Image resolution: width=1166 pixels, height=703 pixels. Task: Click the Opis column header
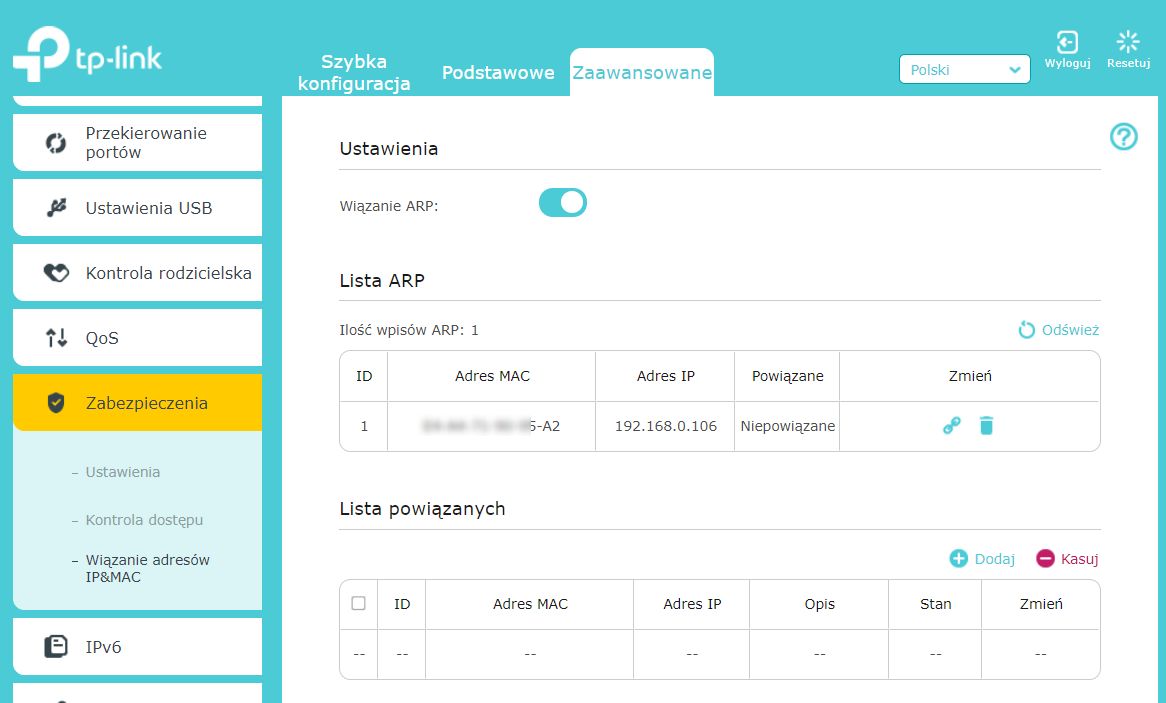pos(819,604)
